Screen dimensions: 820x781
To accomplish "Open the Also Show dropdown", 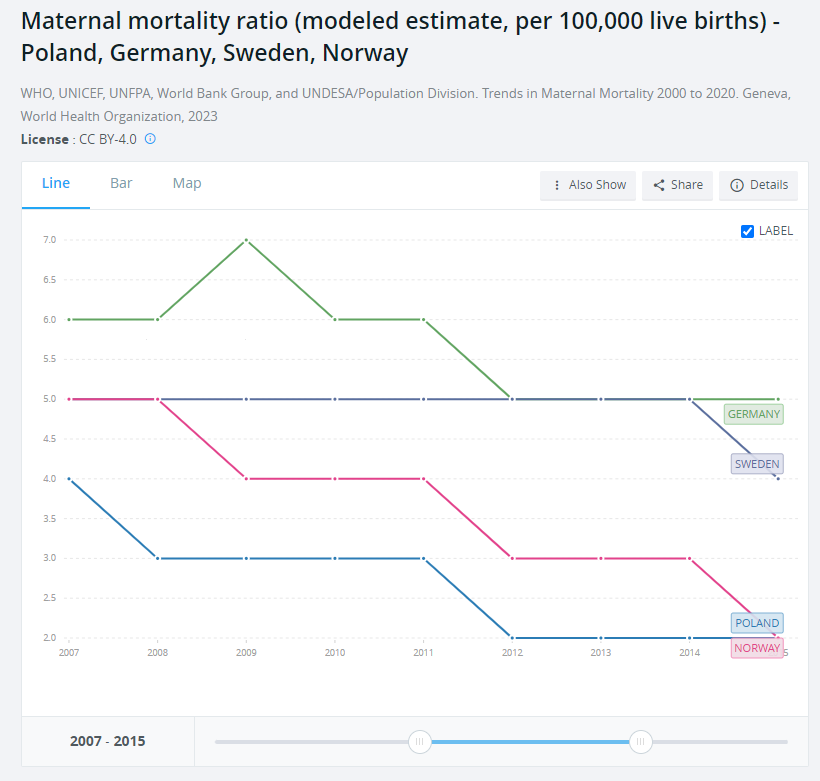I will 588,185.
